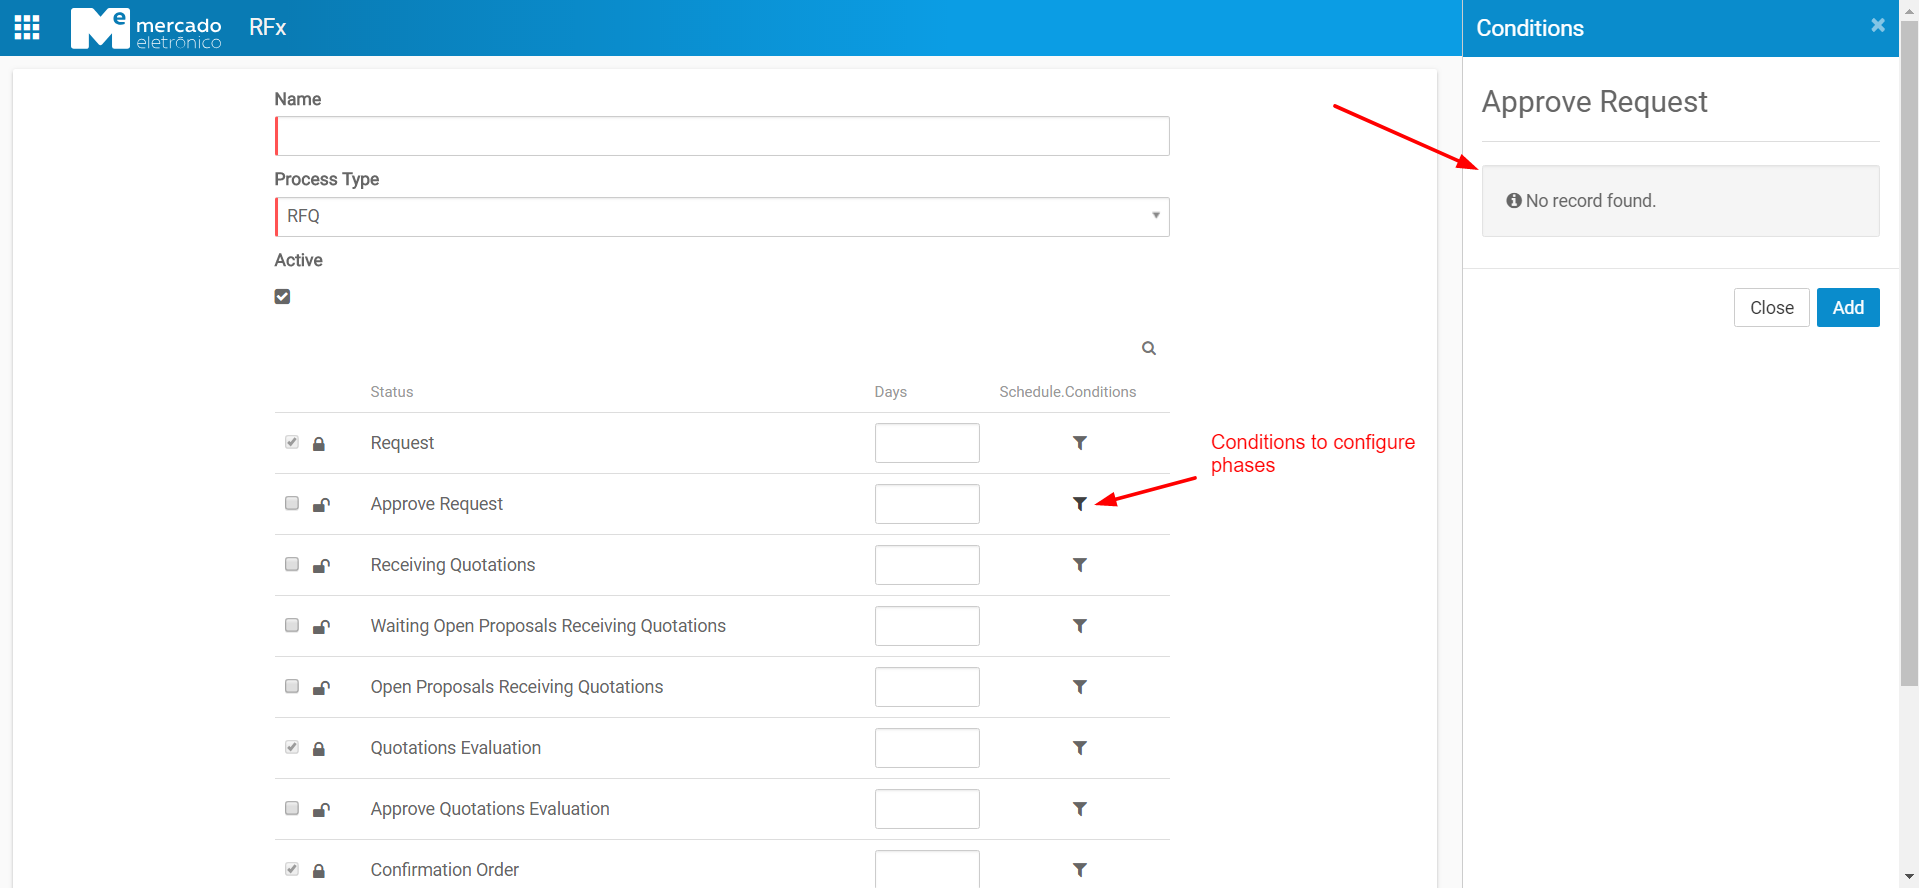Click the Mercado Eletrônico logo
The width and height of the screenshot is (1919, 888).
pos(146,28)
